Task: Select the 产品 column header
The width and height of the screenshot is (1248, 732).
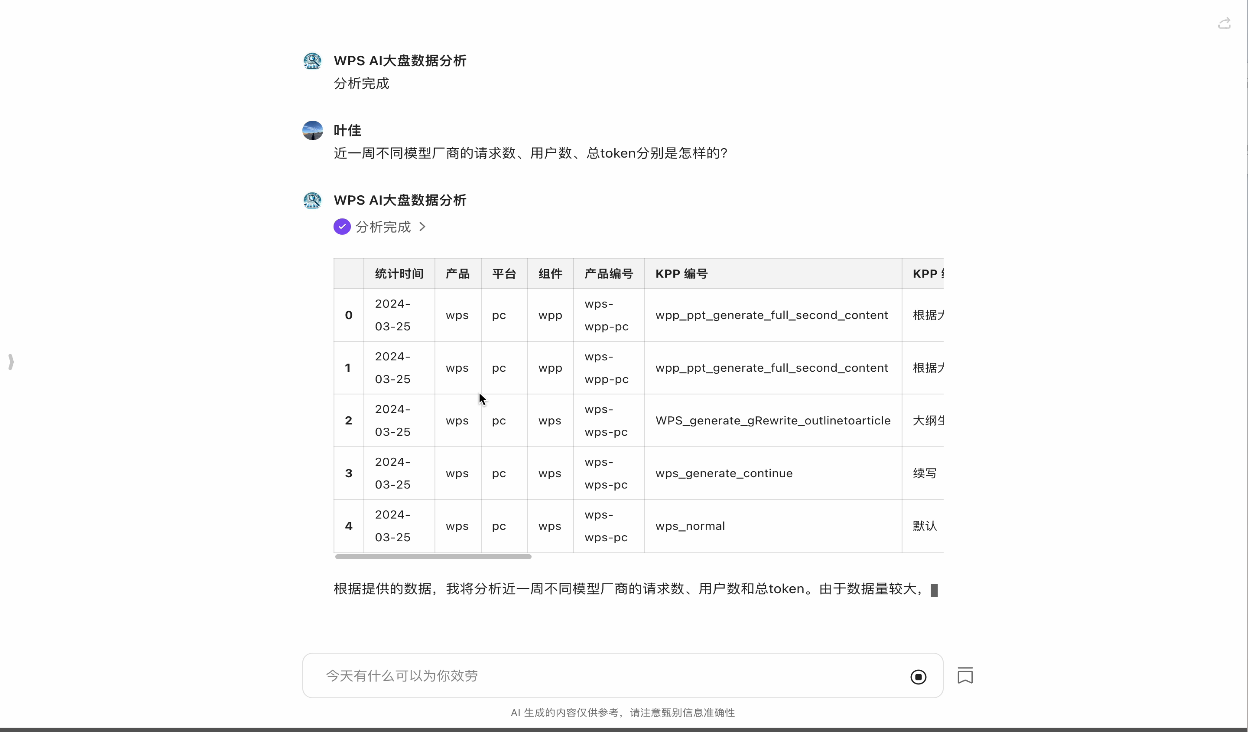Action: pos(457,274)
